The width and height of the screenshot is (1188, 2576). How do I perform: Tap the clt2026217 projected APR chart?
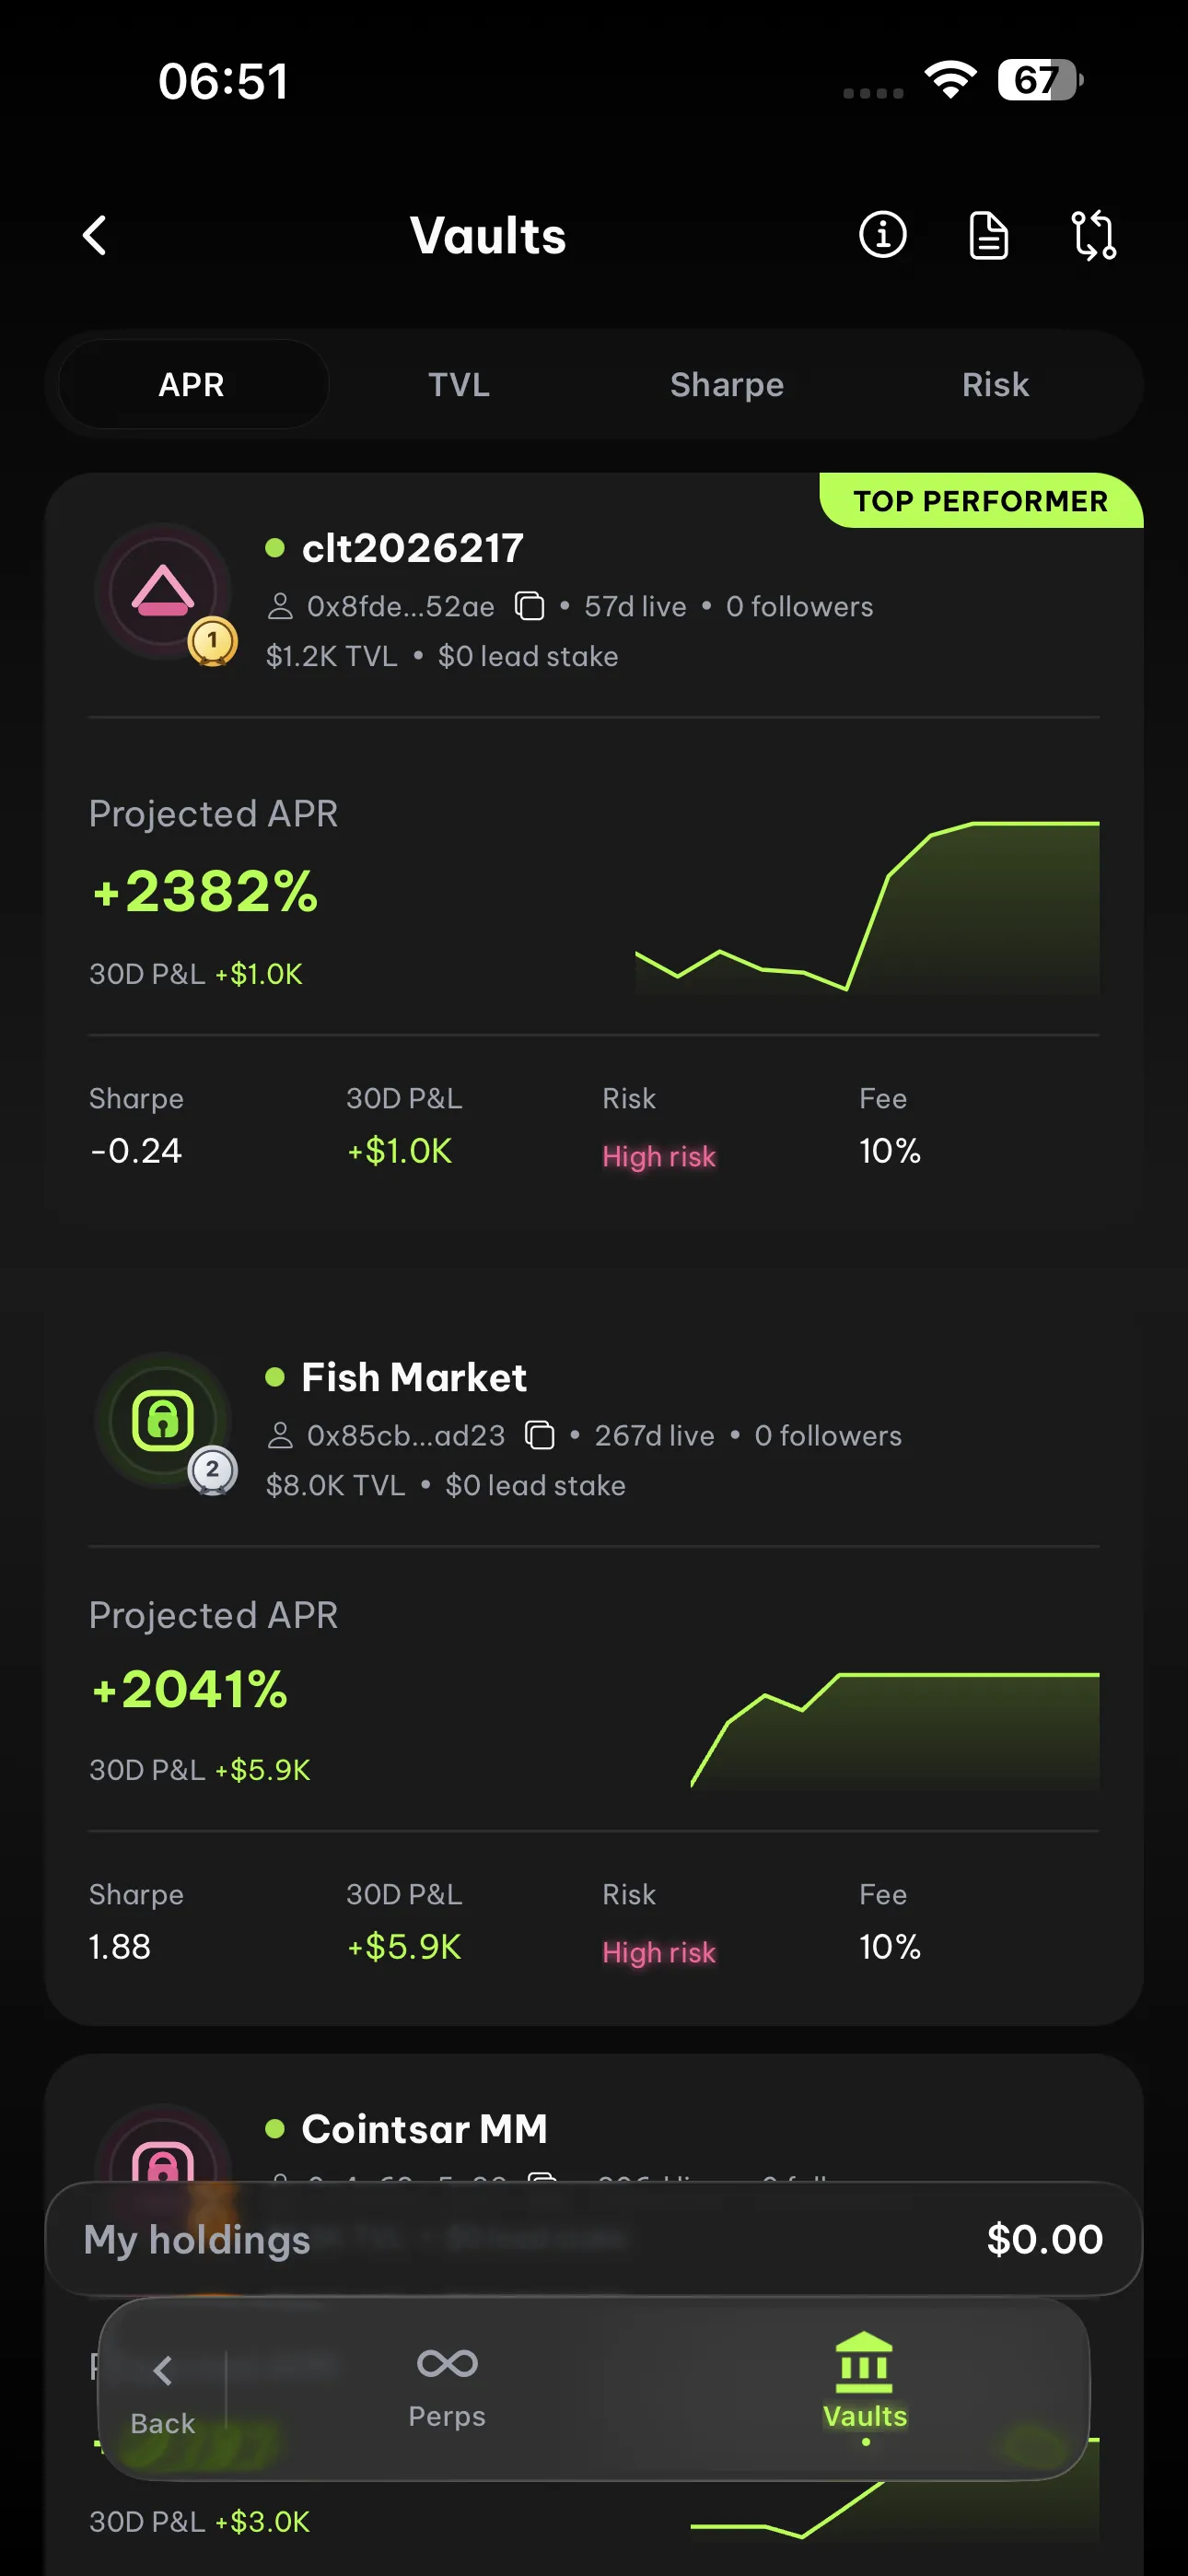[867, 906]
